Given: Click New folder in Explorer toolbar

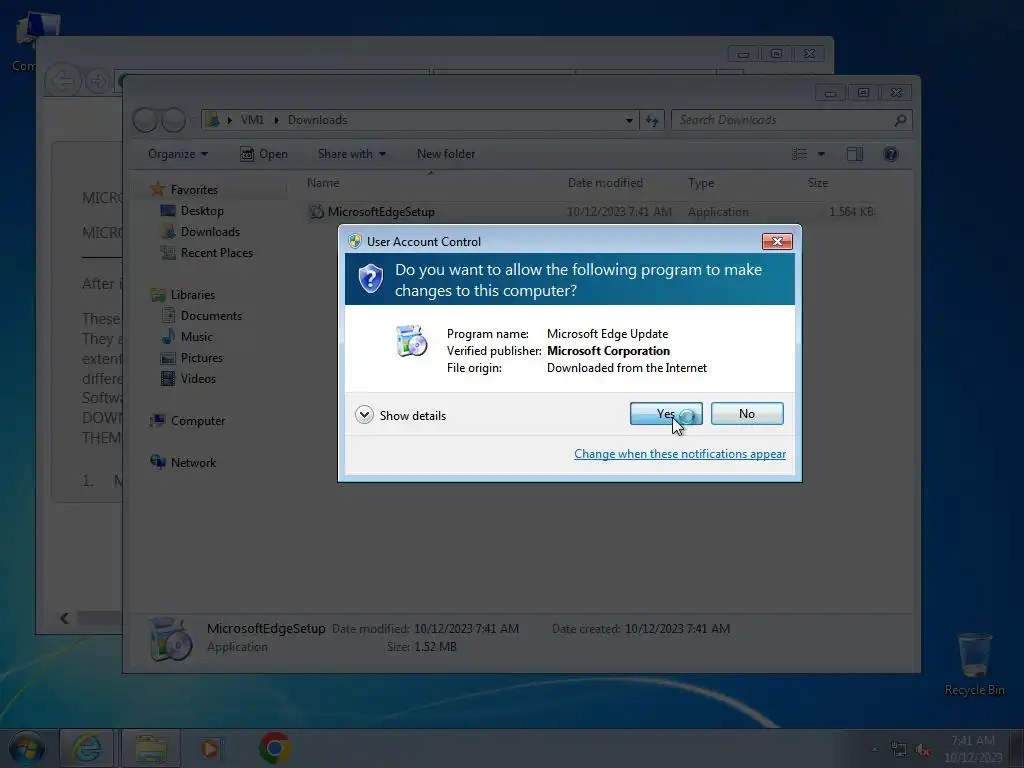Looking at the screenshot, I should click(446, 154).
